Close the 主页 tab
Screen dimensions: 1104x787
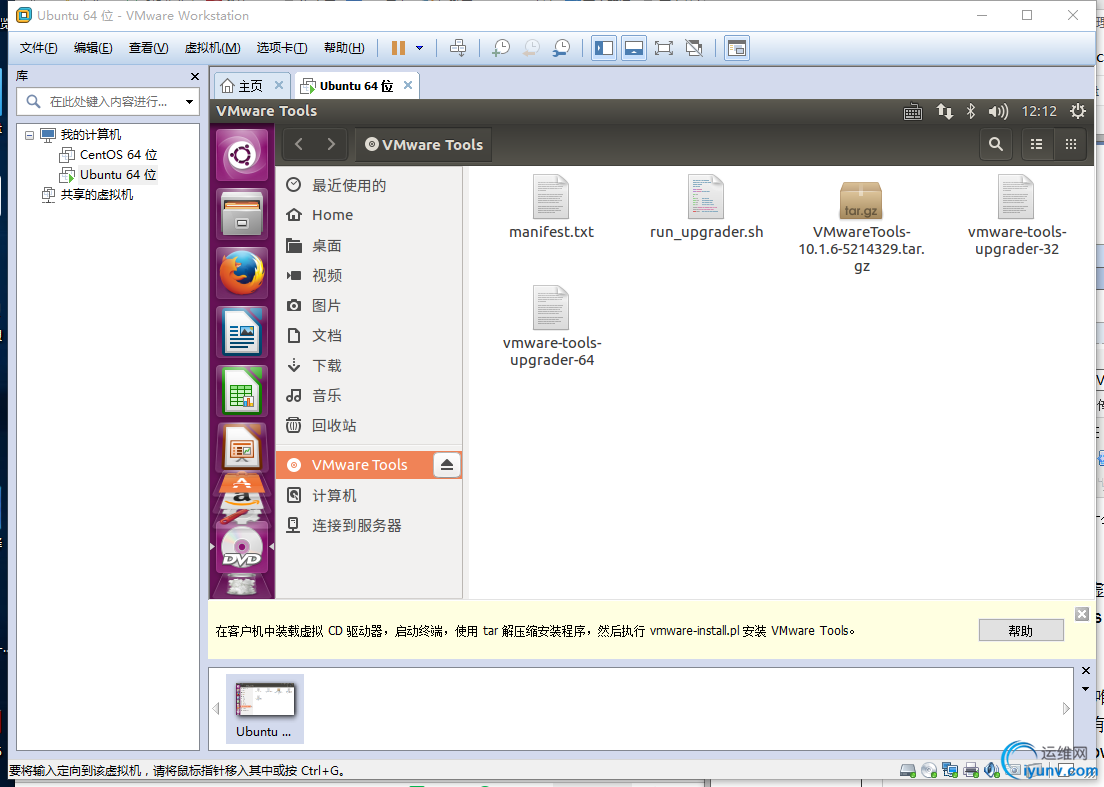(279, 85)
